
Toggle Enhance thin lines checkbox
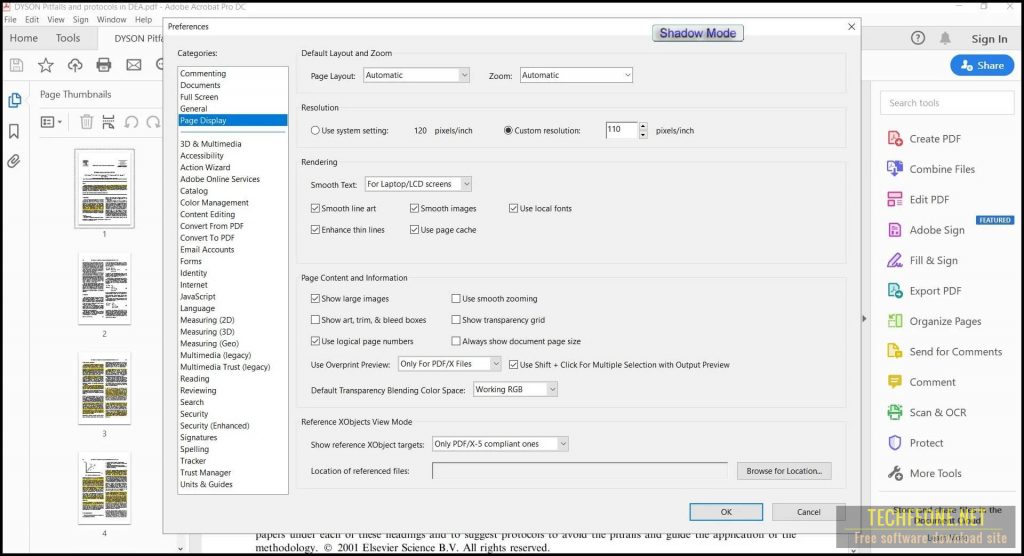(x=315, y=230)
